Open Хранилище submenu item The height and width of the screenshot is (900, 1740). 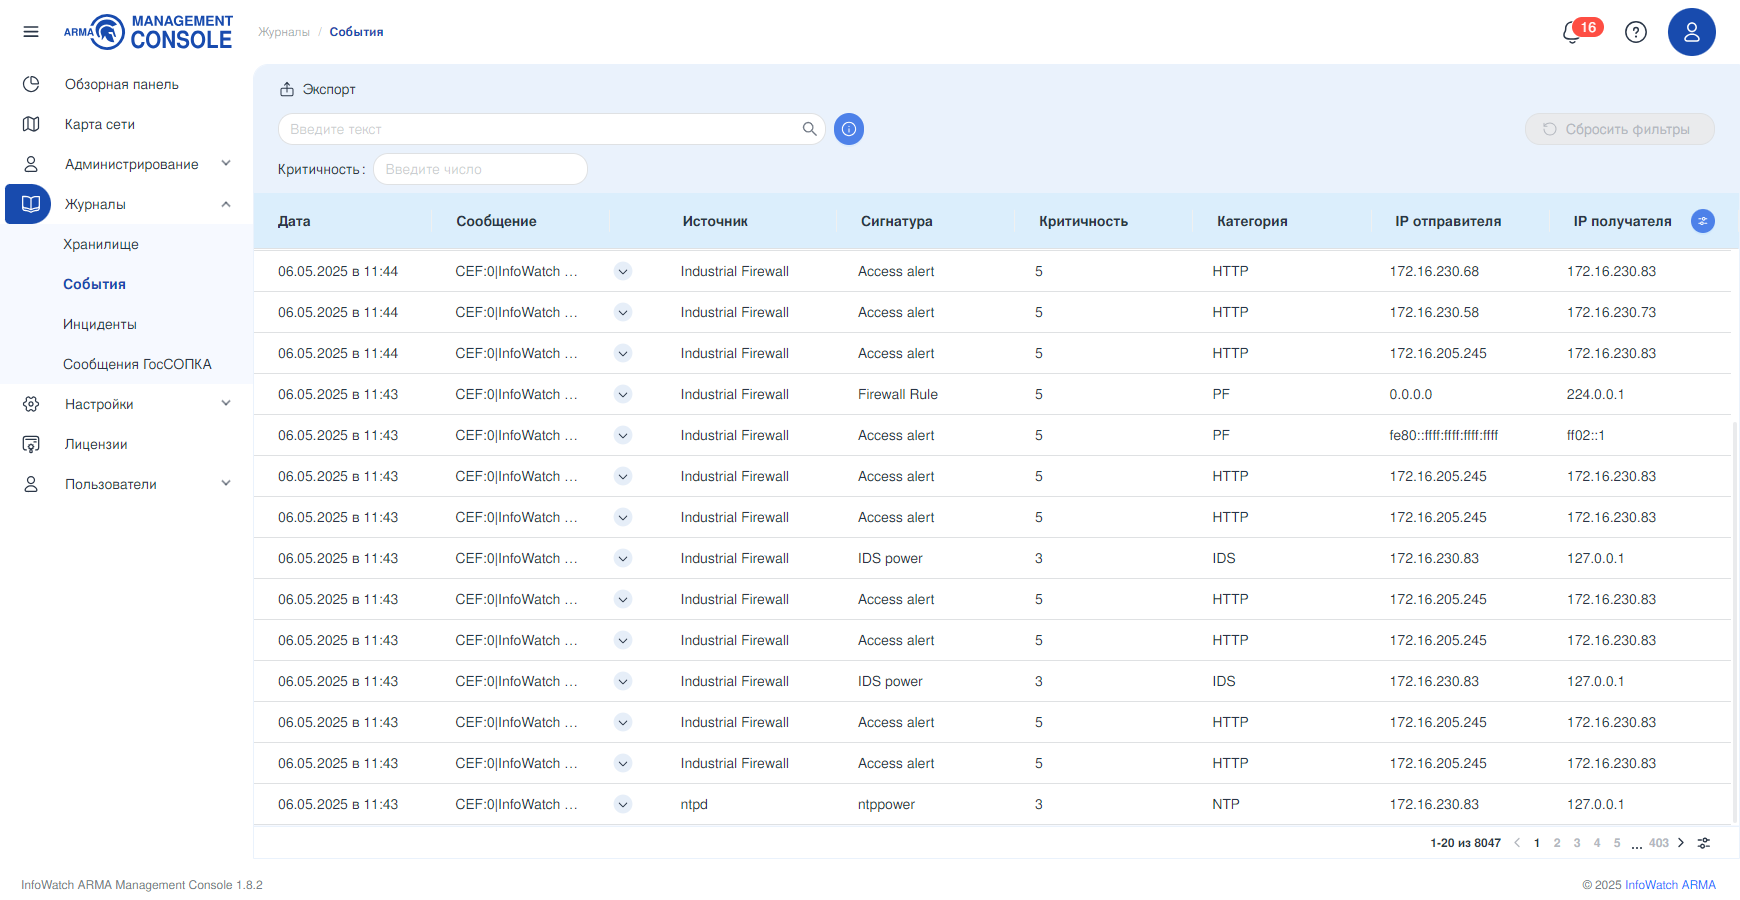click(x=101, y=244)
